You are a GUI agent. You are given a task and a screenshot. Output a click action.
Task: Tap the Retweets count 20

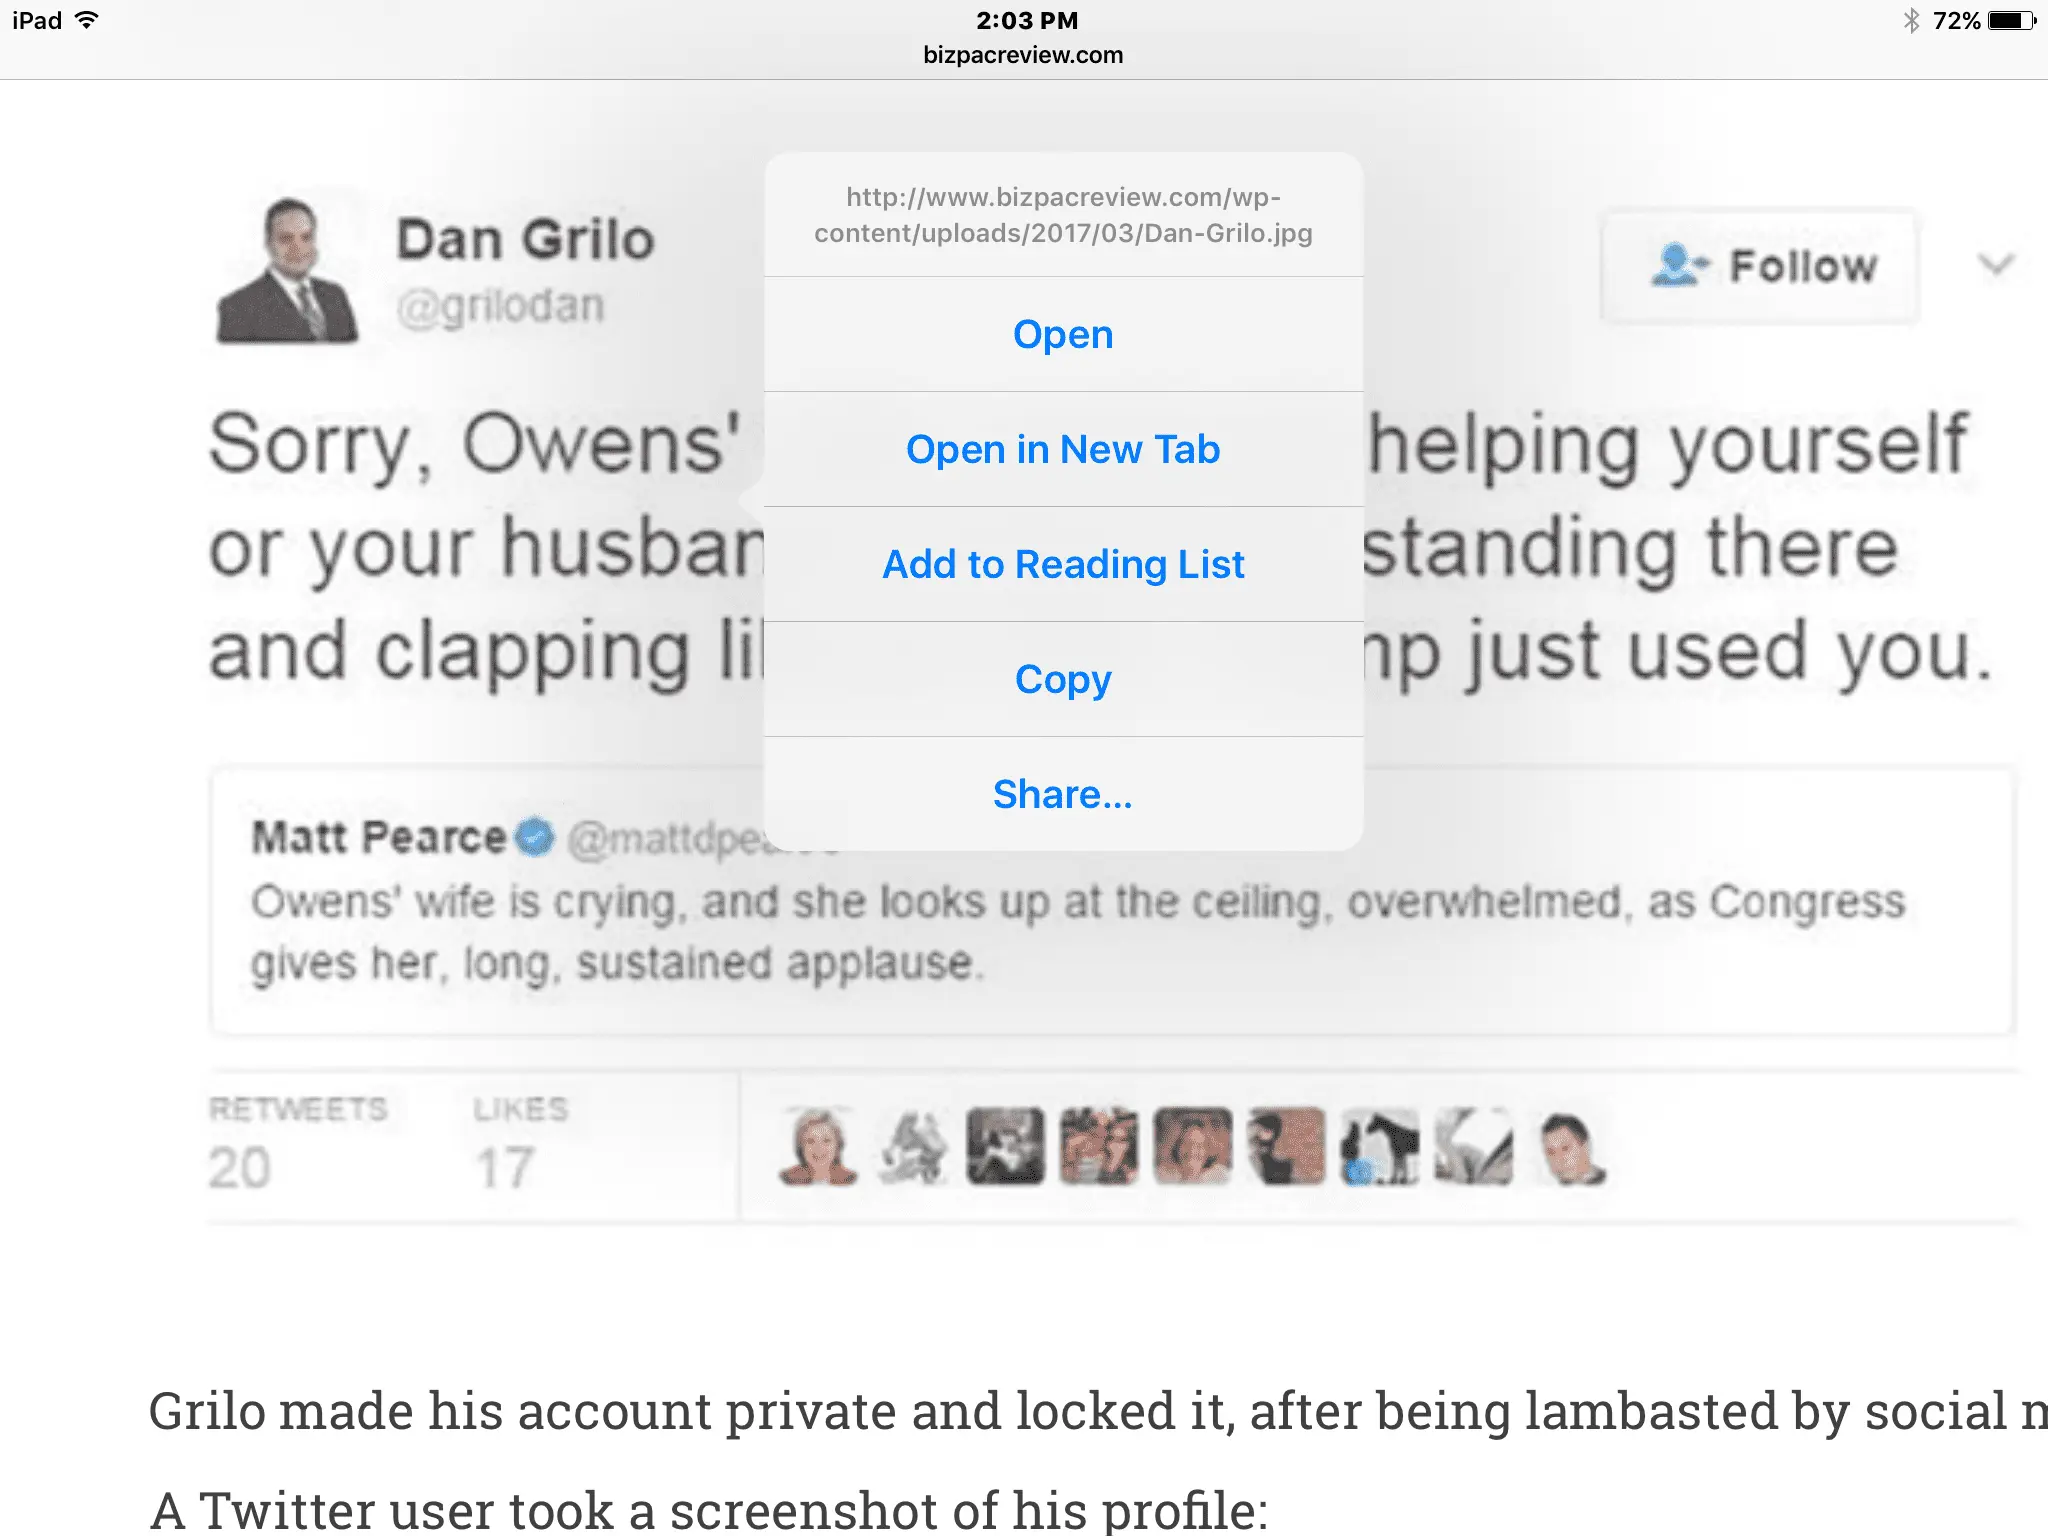point(240,1167)
